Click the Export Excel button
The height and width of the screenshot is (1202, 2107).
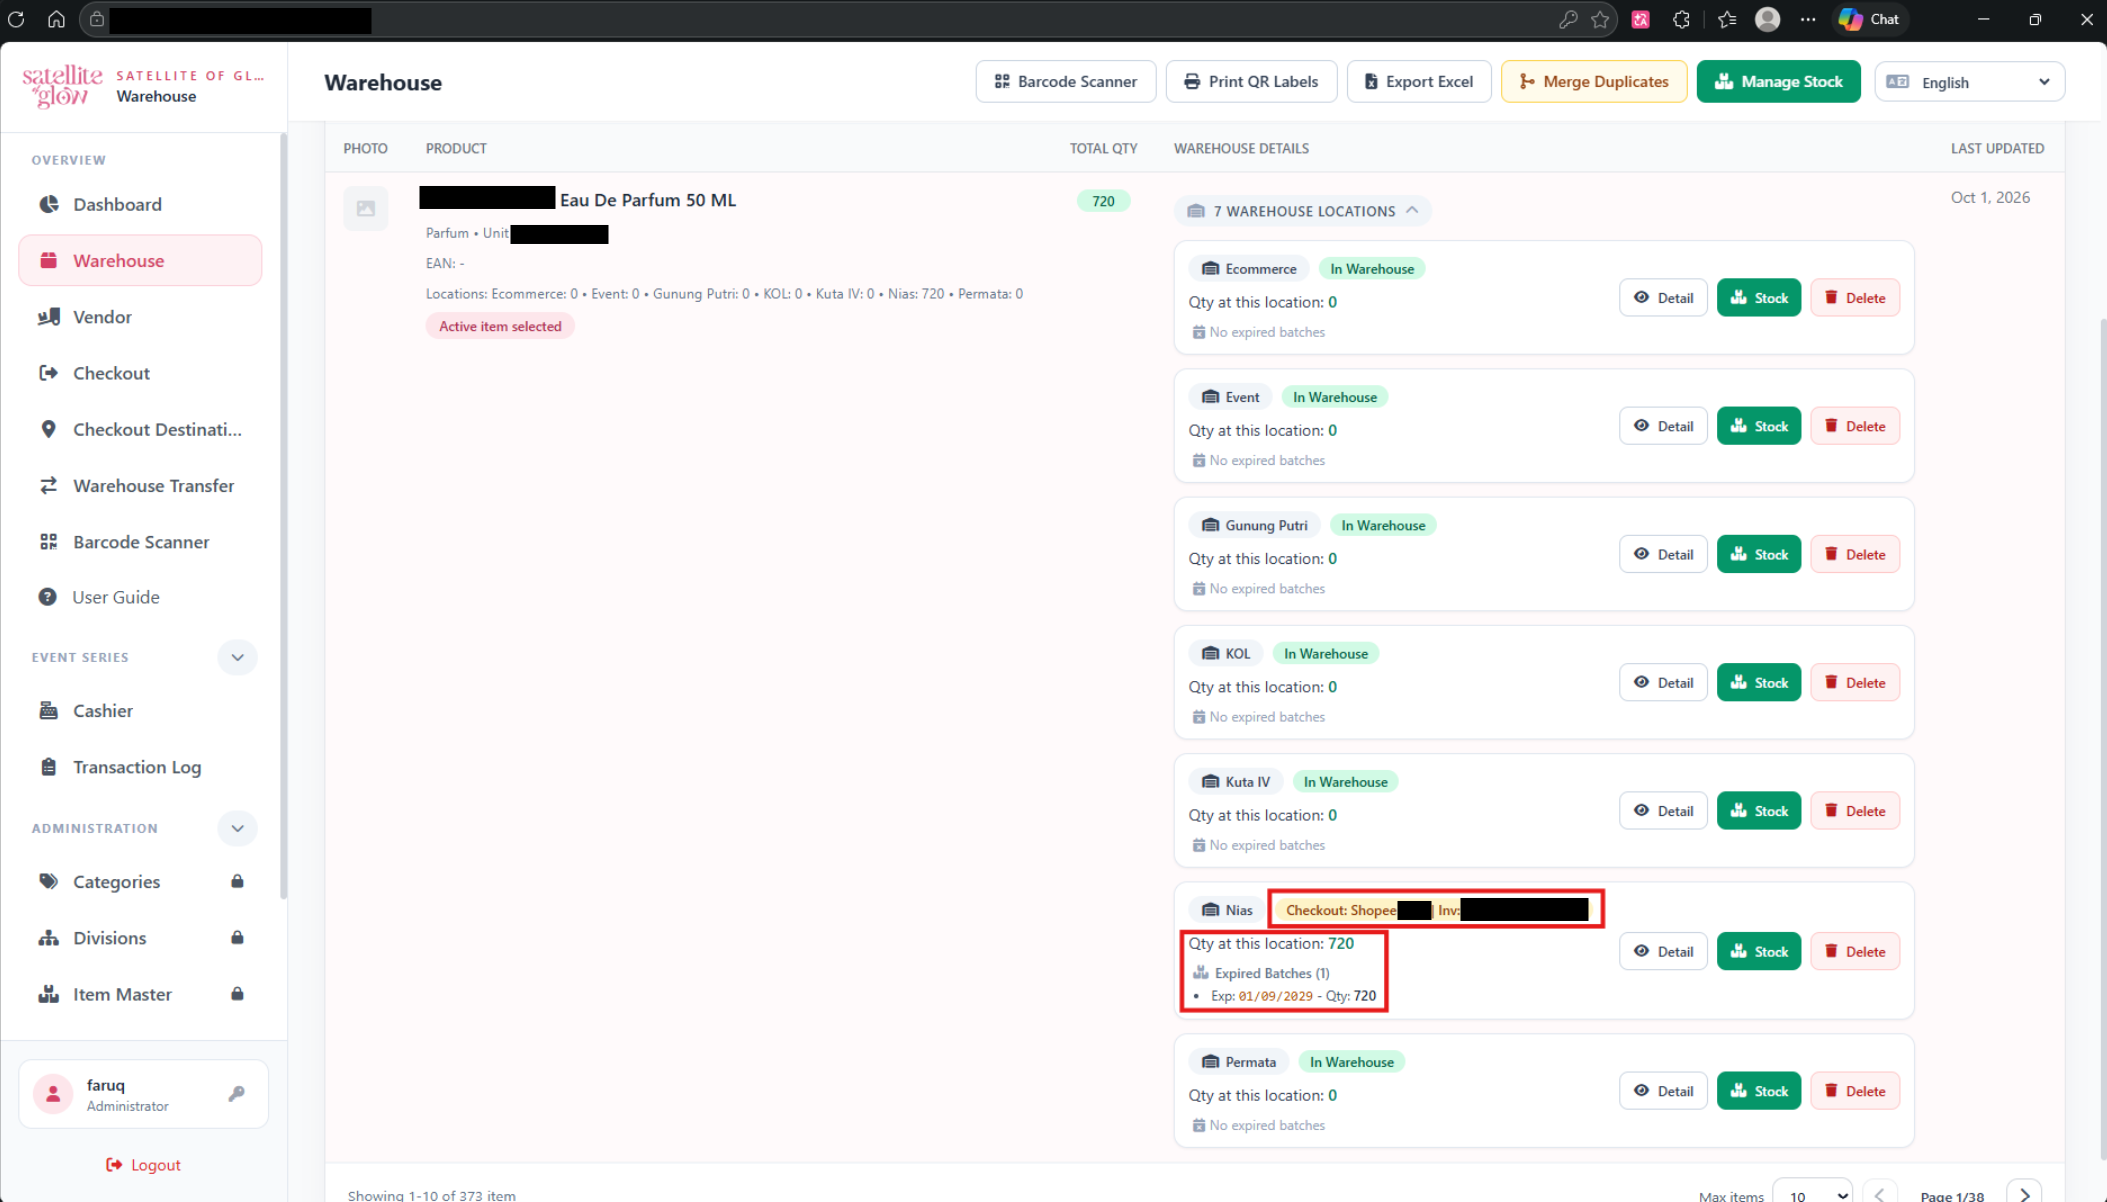(1419, 82)
